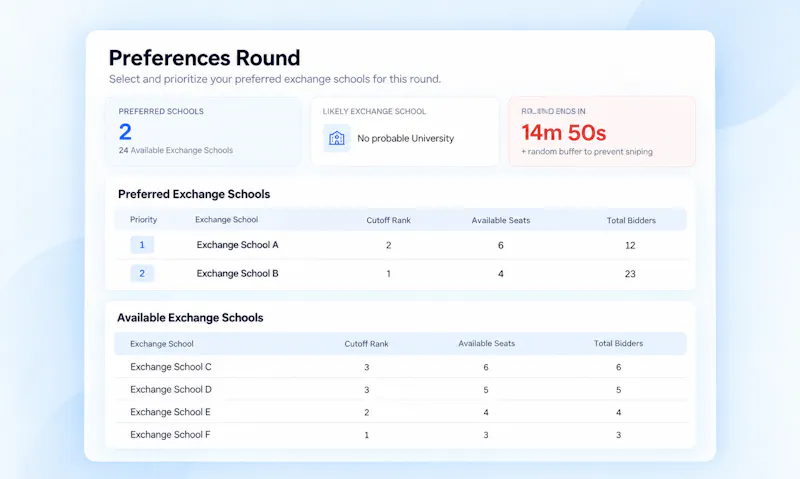Click the university building icon

click(x=337, y=138)
